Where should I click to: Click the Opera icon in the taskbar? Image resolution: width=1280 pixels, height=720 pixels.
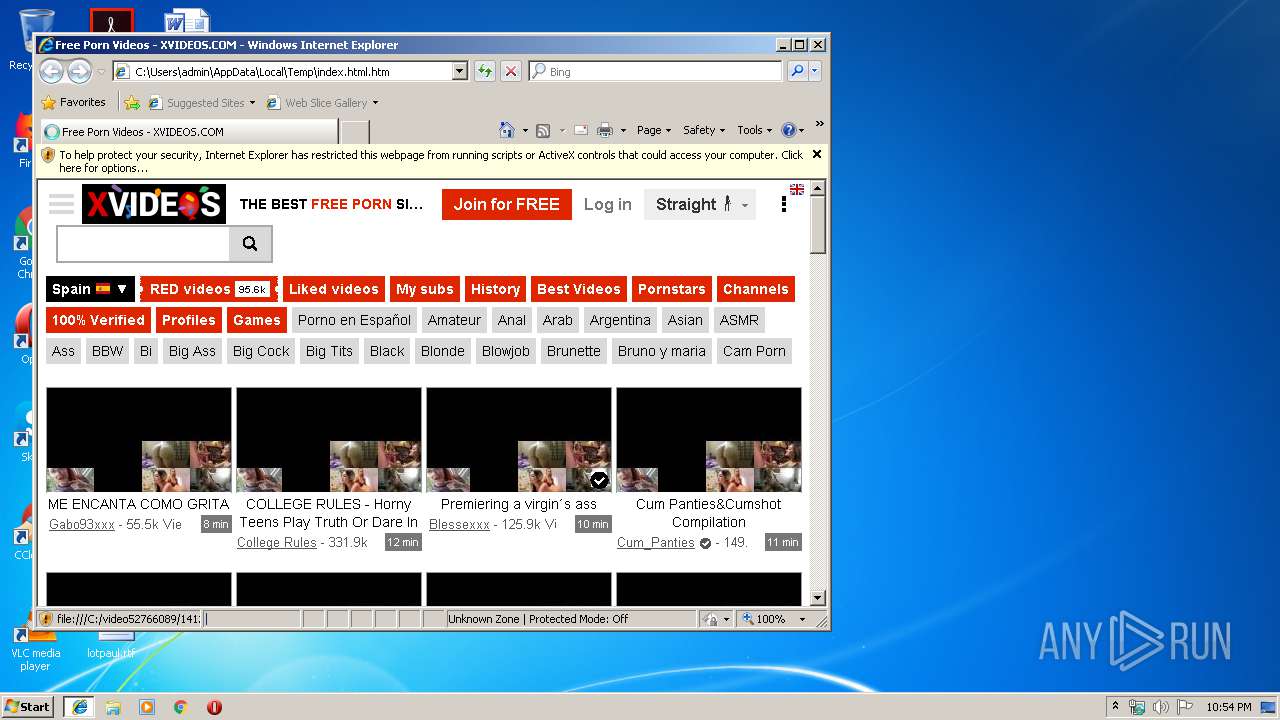[214, 706]
